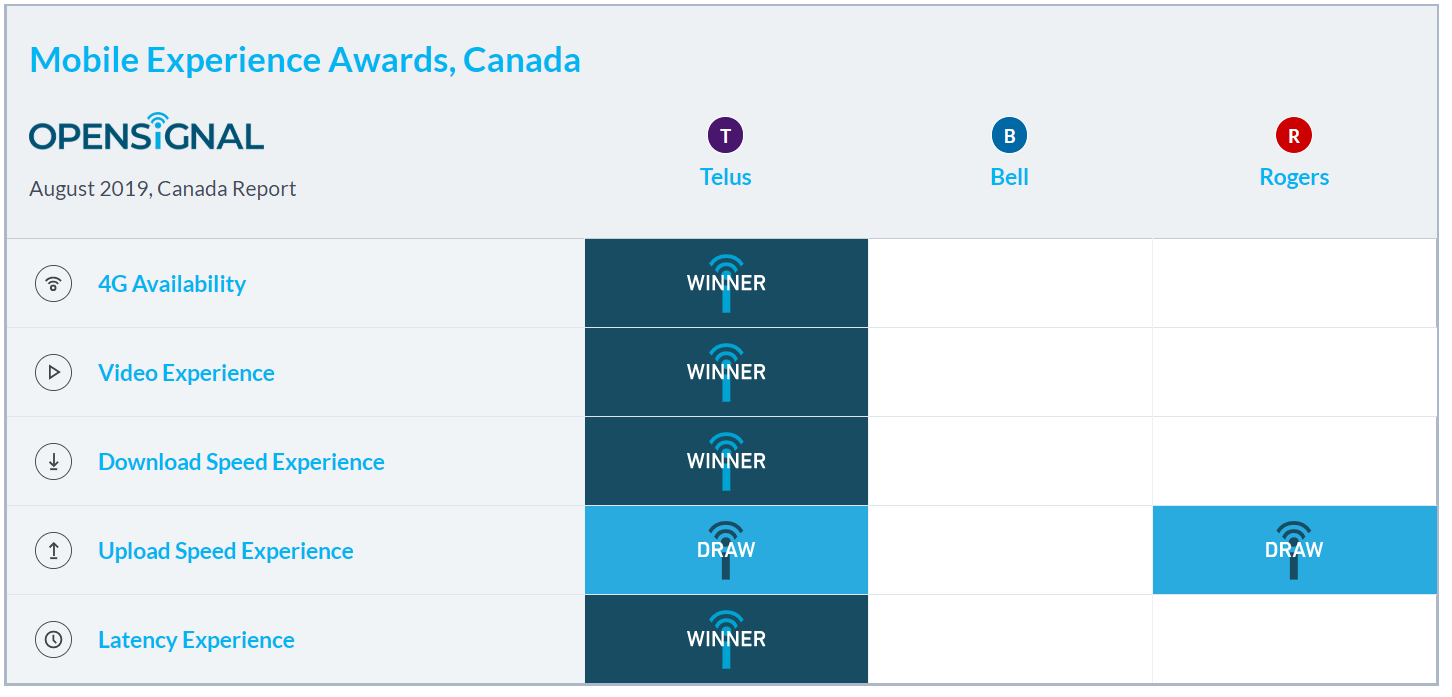Open the 4G Availability link
Screen dimensions: 1452x697
click(172, 284)
